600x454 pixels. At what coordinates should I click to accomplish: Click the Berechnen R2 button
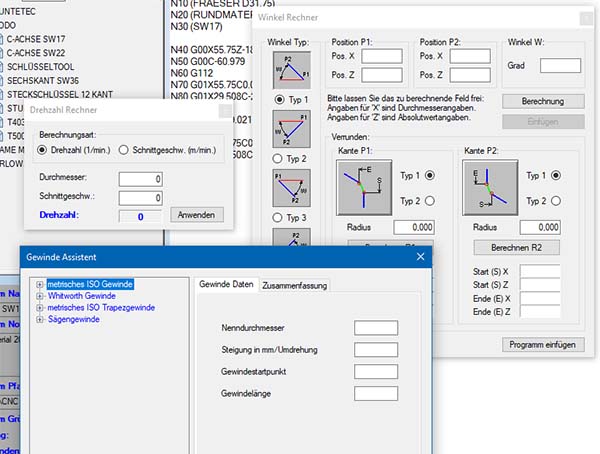[517, 248]
